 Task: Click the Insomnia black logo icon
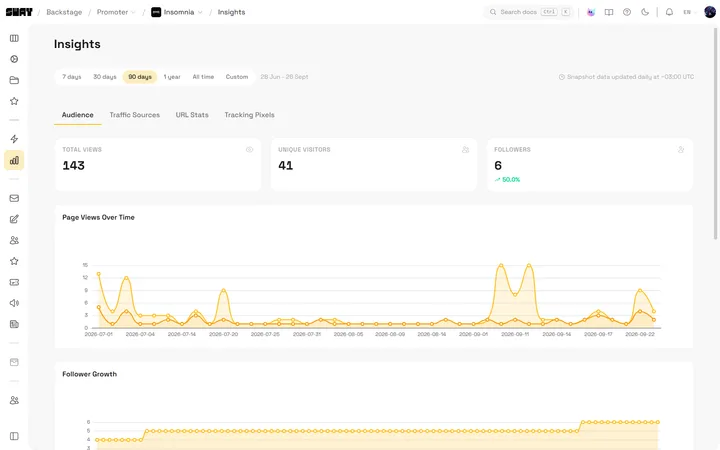click(156, 12)
